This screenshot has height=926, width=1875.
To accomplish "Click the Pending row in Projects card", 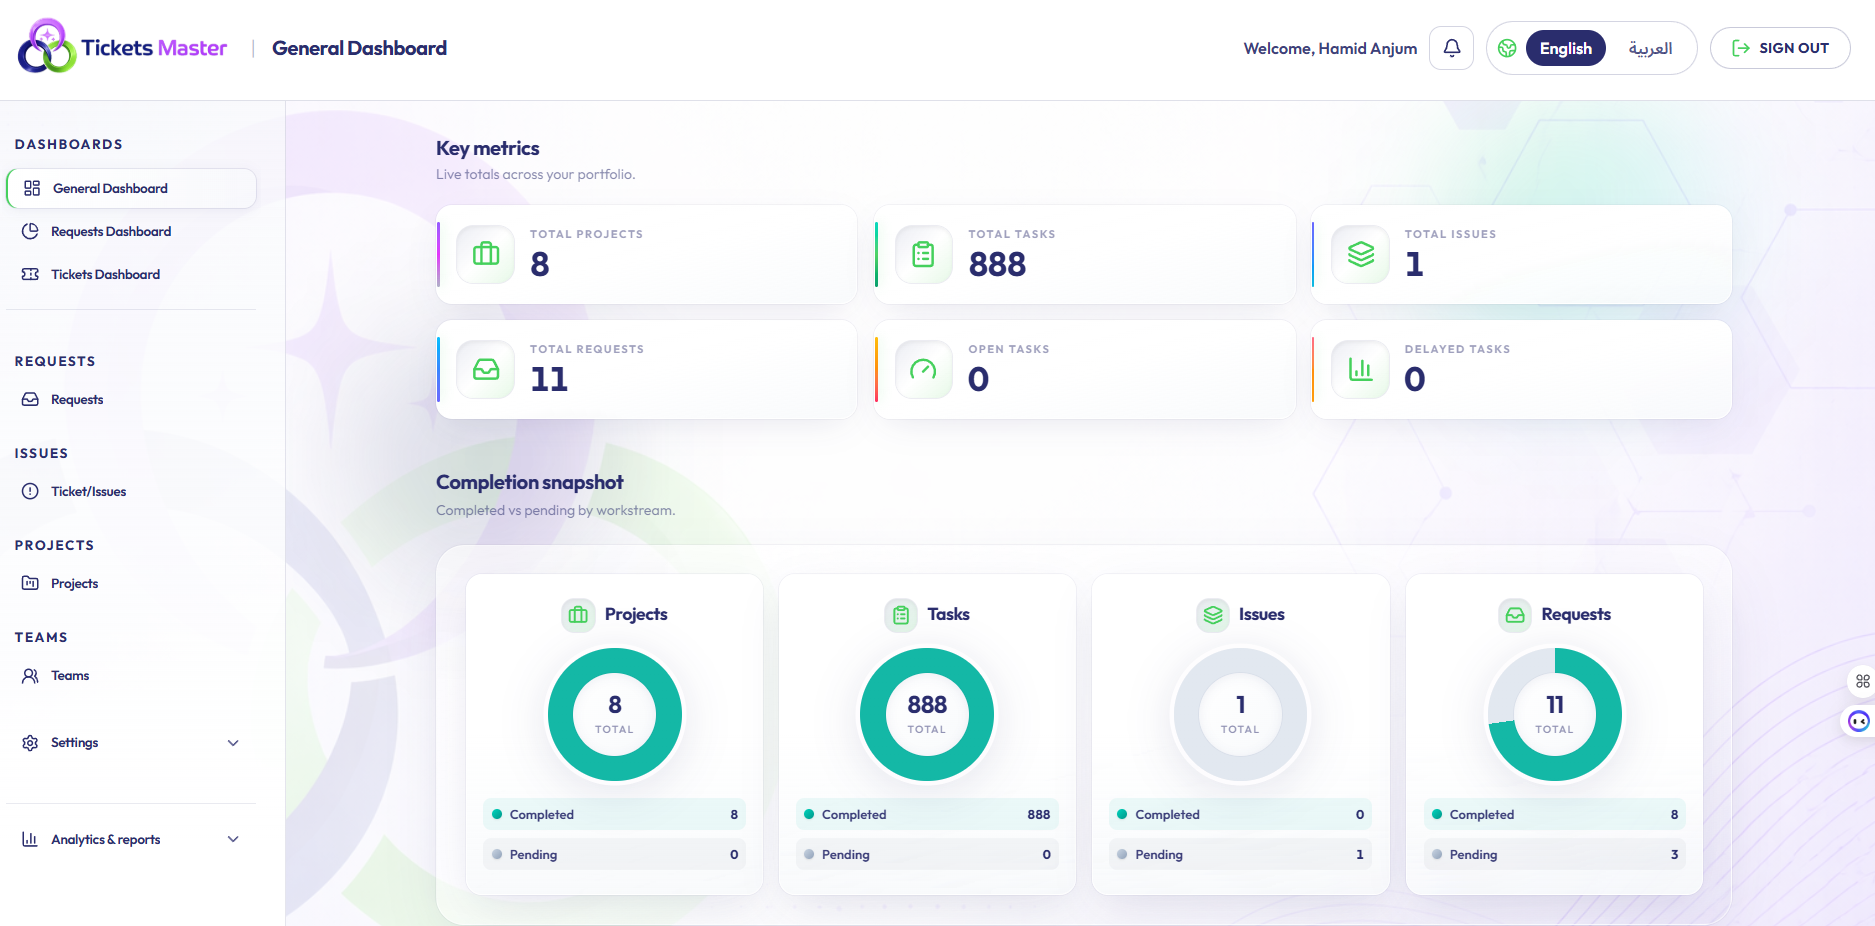I will [615, 855].
